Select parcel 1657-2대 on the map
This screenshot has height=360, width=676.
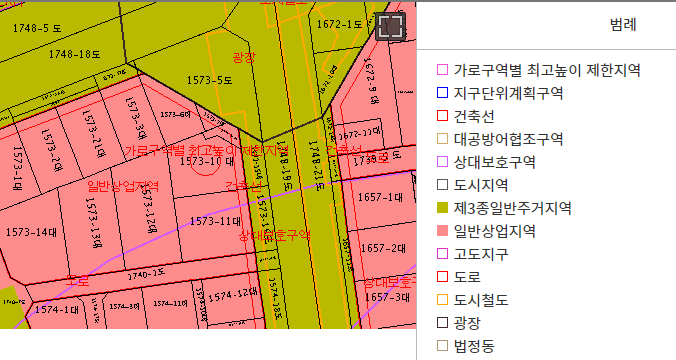(x=383, y=248)
